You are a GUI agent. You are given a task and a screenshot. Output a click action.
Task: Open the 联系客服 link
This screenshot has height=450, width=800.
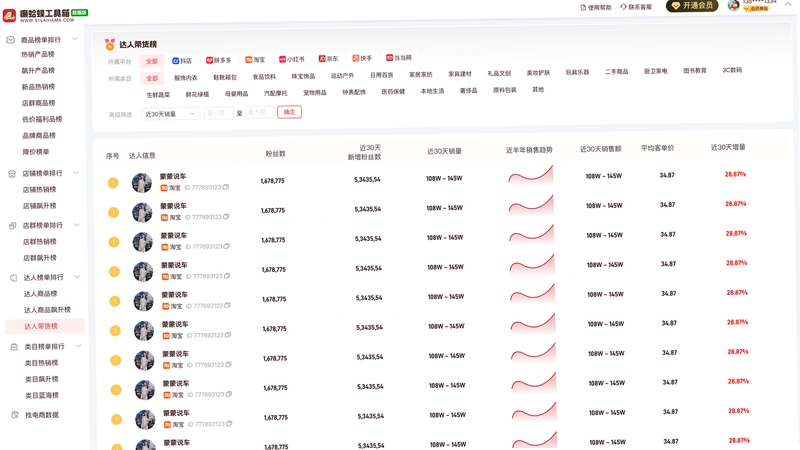(x=636, y=7)
